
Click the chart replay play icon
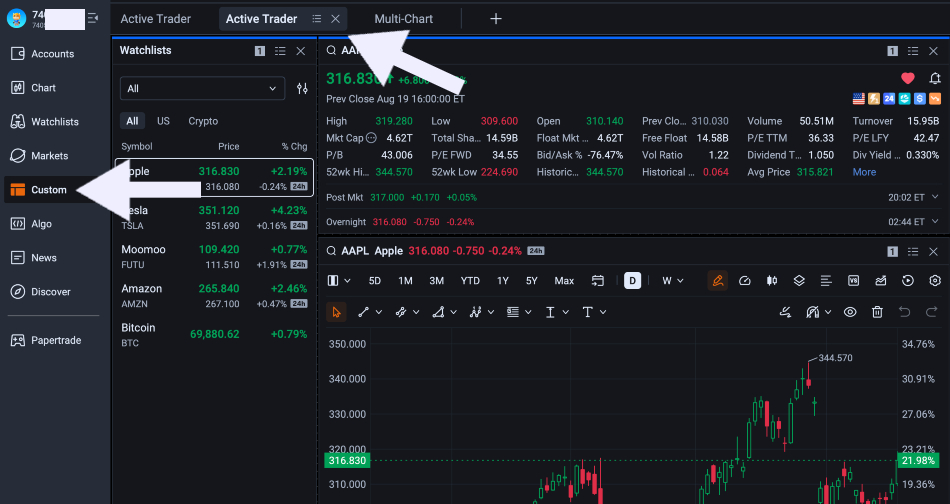pos(908,280)
